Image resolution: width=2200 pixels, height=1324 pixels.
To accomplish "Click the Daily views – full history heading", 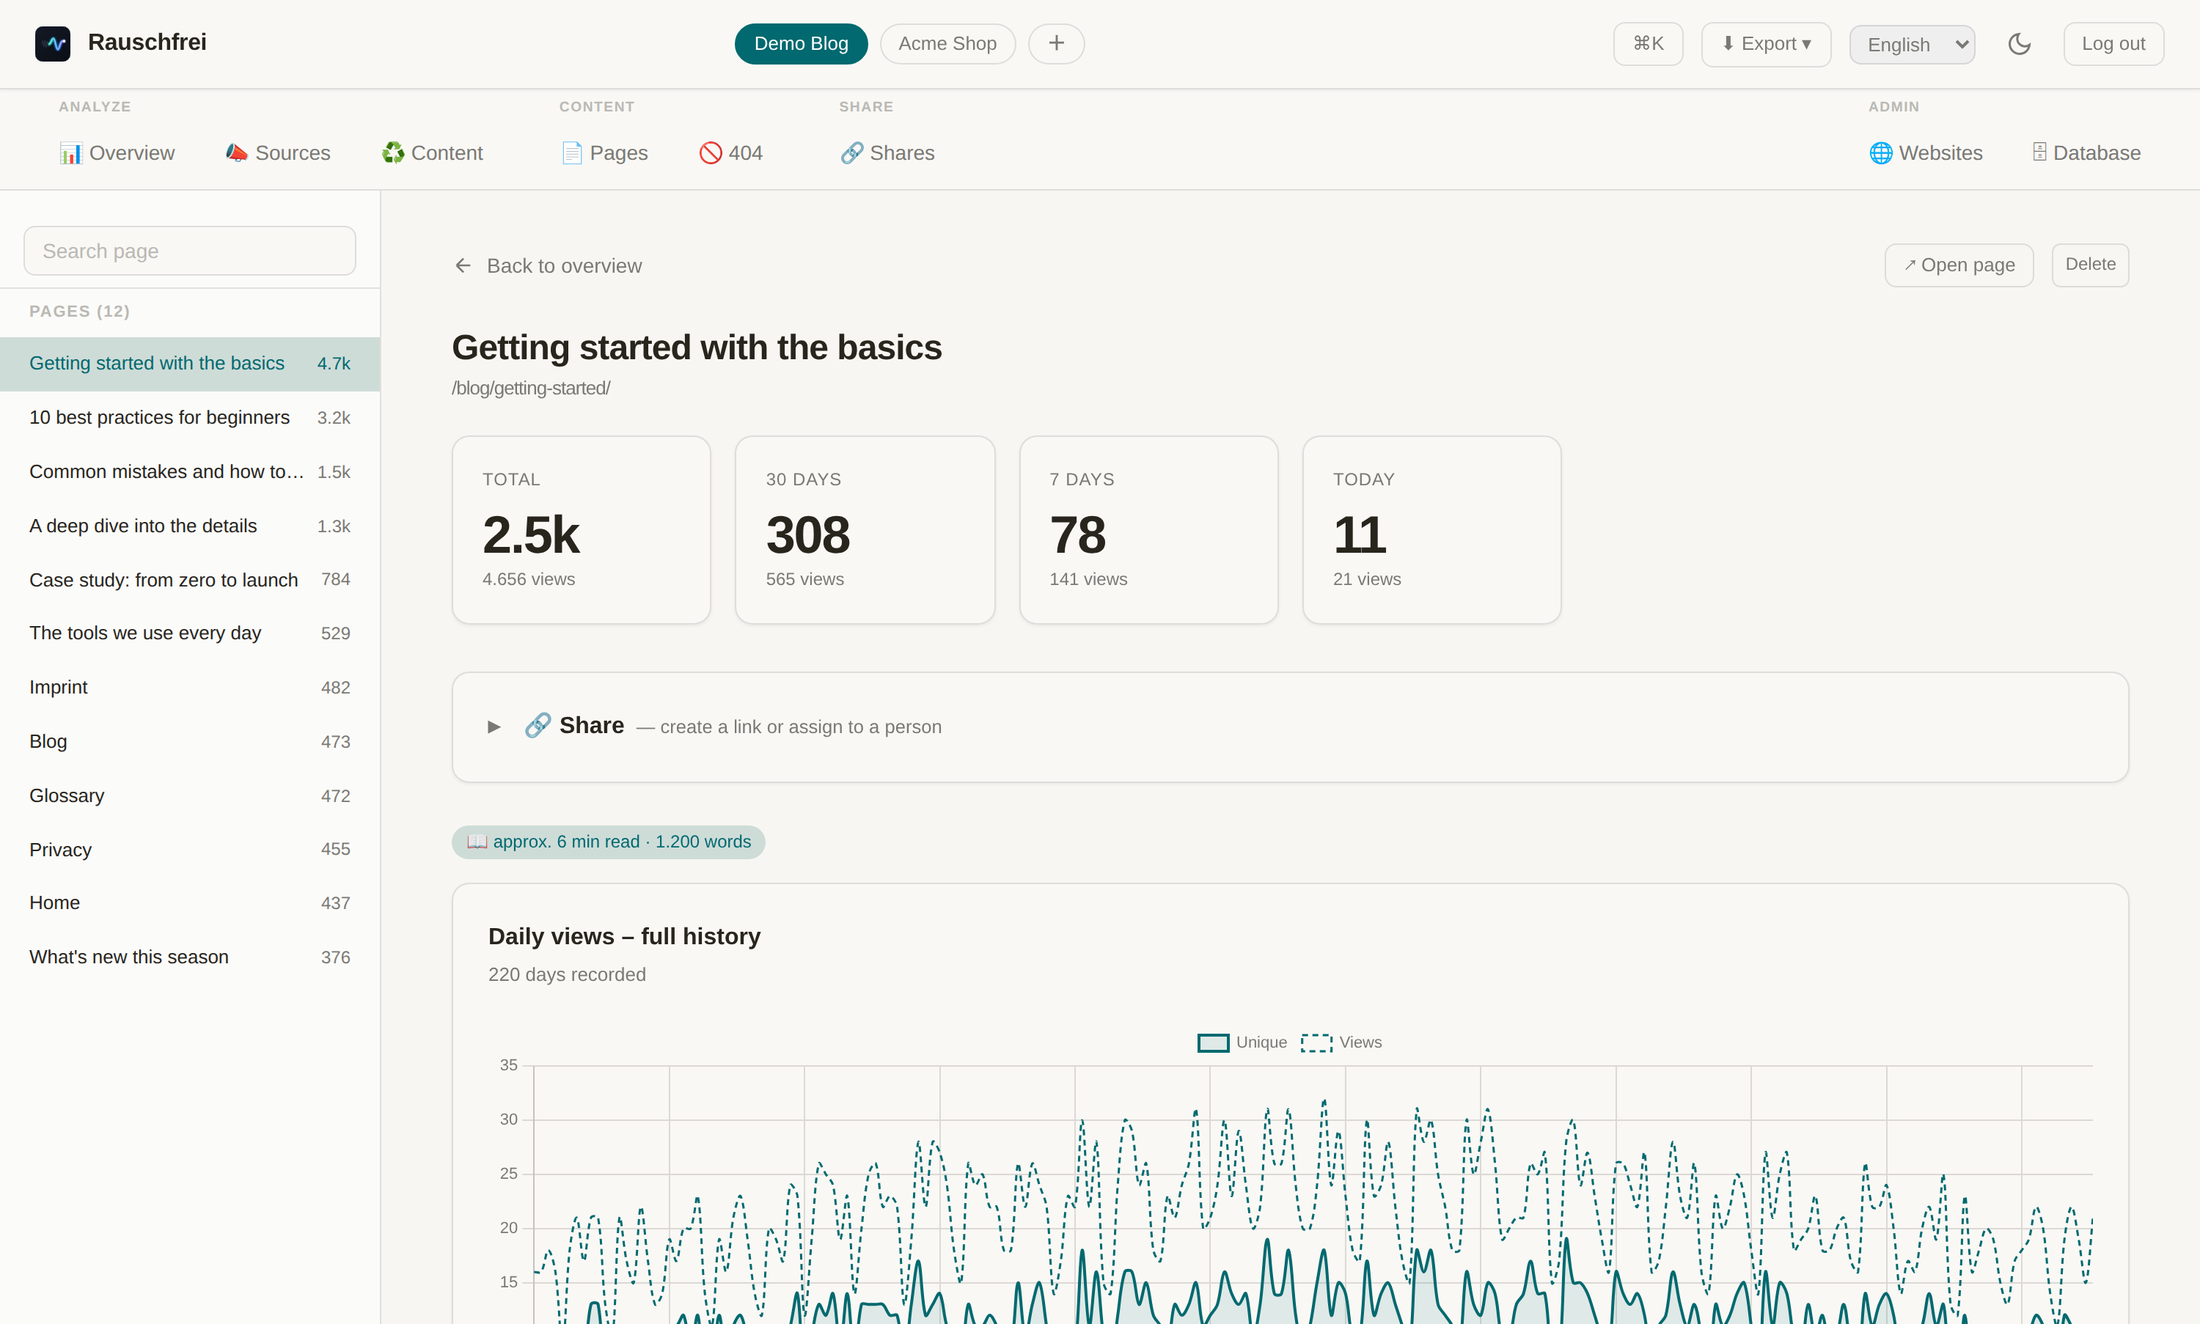I will 624,937.
